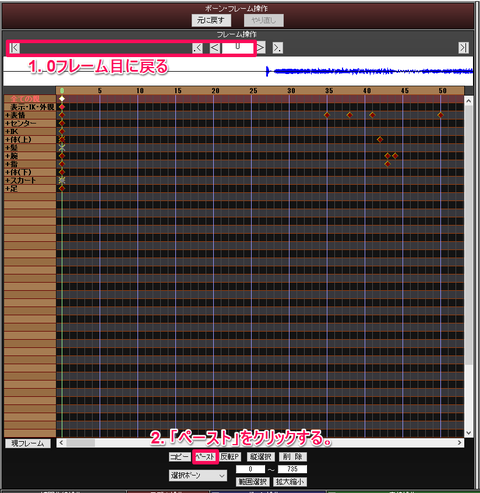The image size is (480, 493).
Task: Expand the センター track group
Action: 7,123
